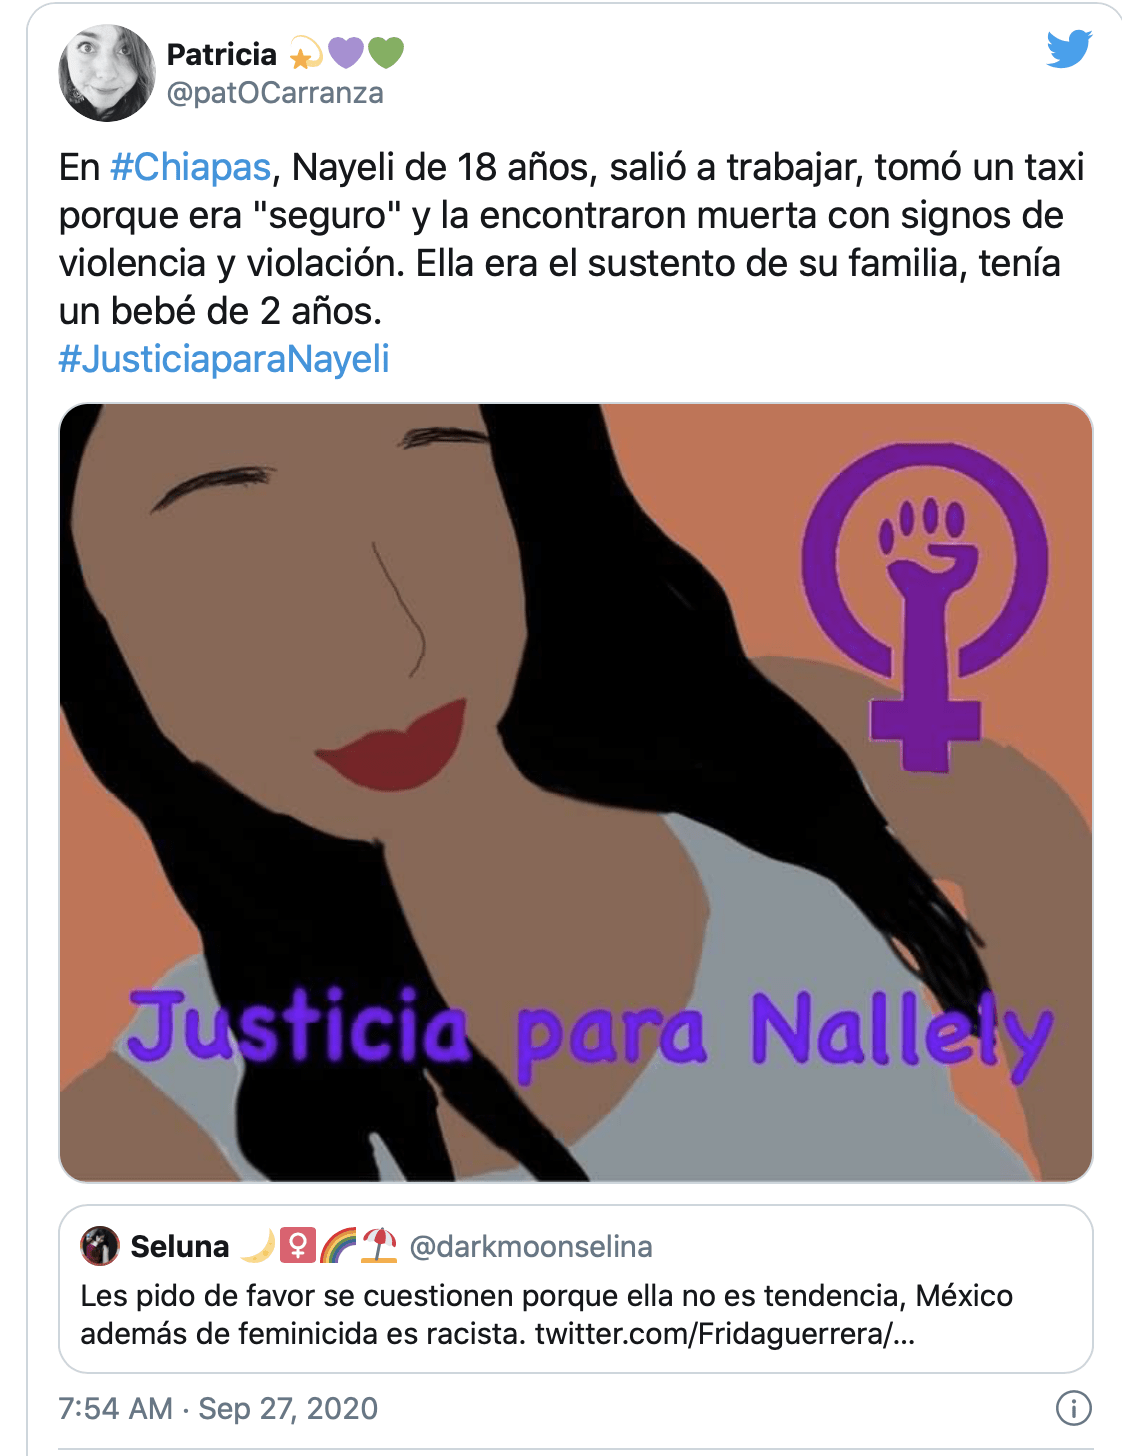Open Patricia's profile picture
The image size is (1122, 1456).
(x=107, y=73)
